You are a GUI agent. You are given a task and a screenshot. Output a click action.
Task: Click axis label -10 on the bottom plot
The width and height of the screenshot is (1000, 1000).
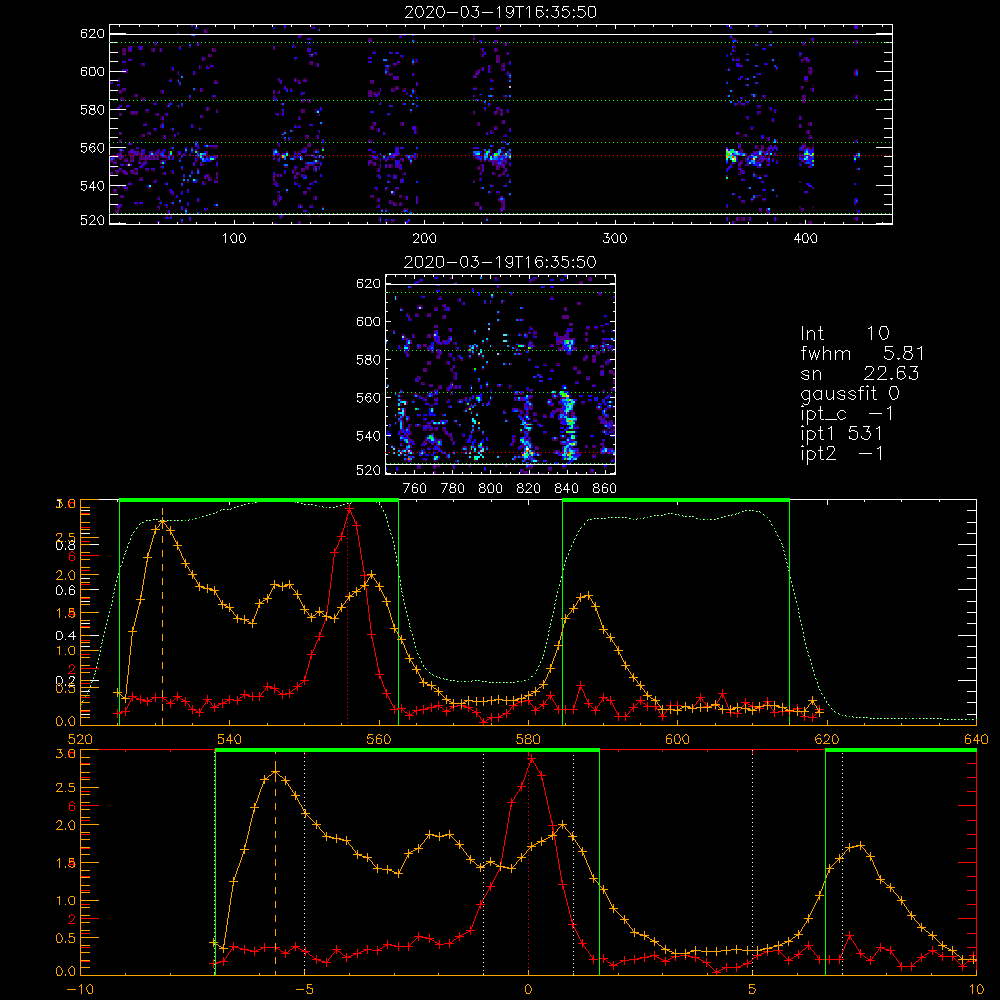(x=80, y=989)
